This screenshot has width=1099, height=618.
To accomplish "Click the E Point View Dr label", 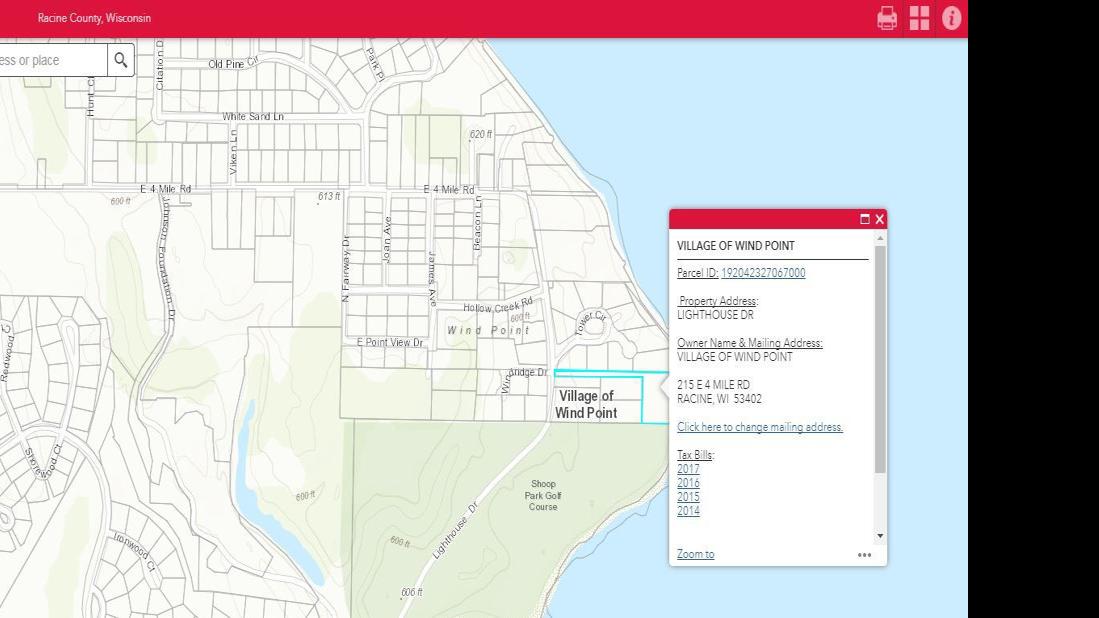I will tap(390, 342).
